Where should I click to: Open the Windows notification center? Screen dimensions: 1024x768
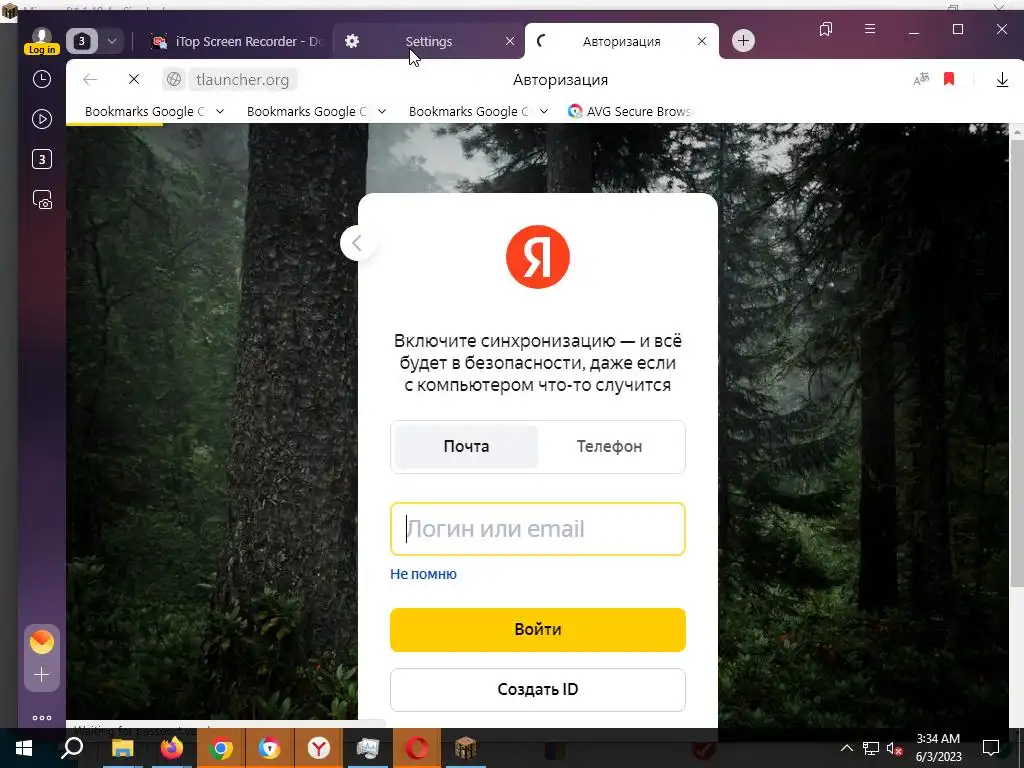click(991, 748)
